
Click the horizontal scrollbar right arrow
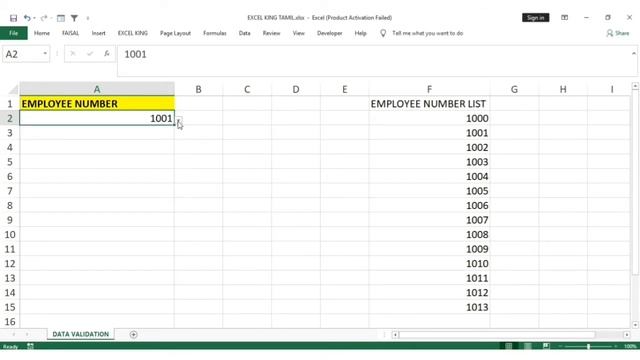pos(627,335)
